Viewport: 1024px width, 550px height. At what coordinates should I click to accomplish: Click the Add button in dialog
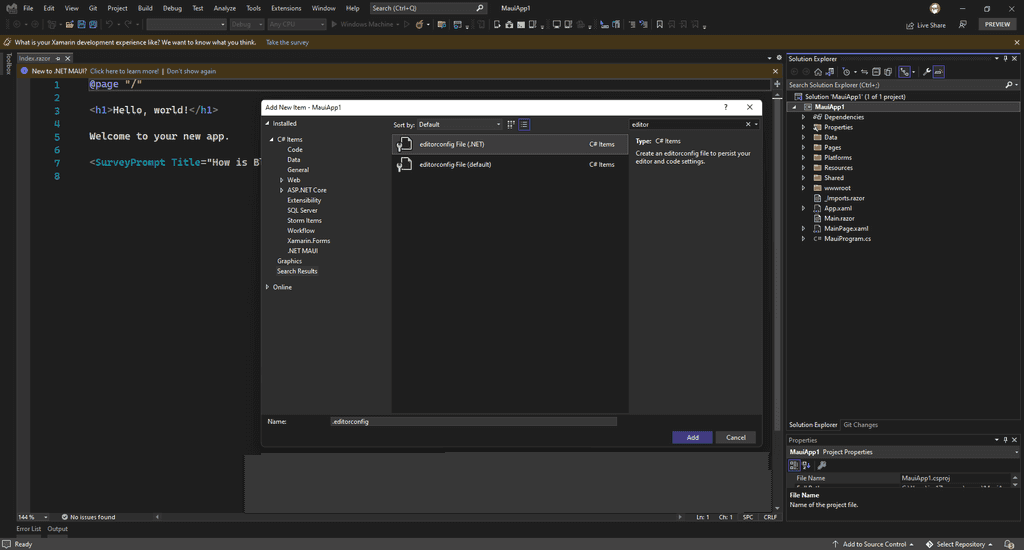692,438
